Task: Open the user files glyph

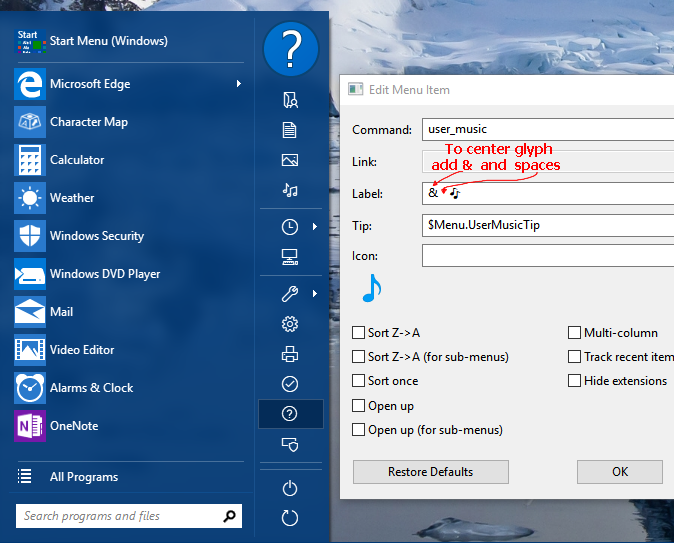Action: (290, 100)
